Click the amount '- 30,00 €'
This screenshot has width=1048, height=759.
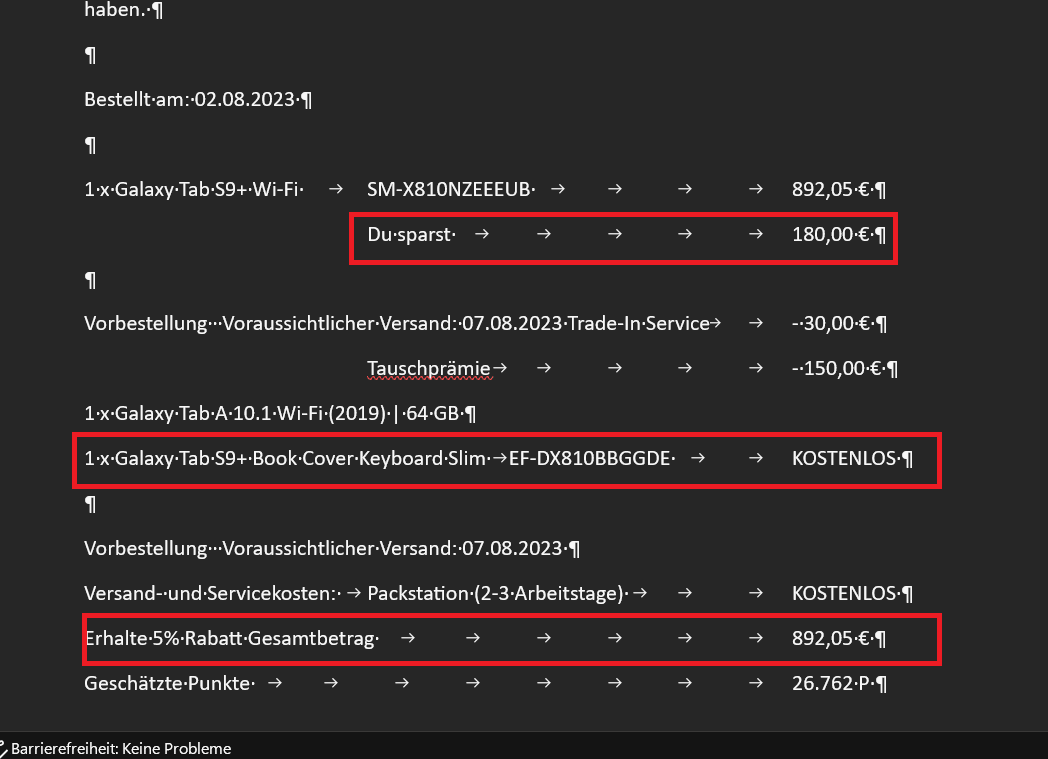coord(830,323)
